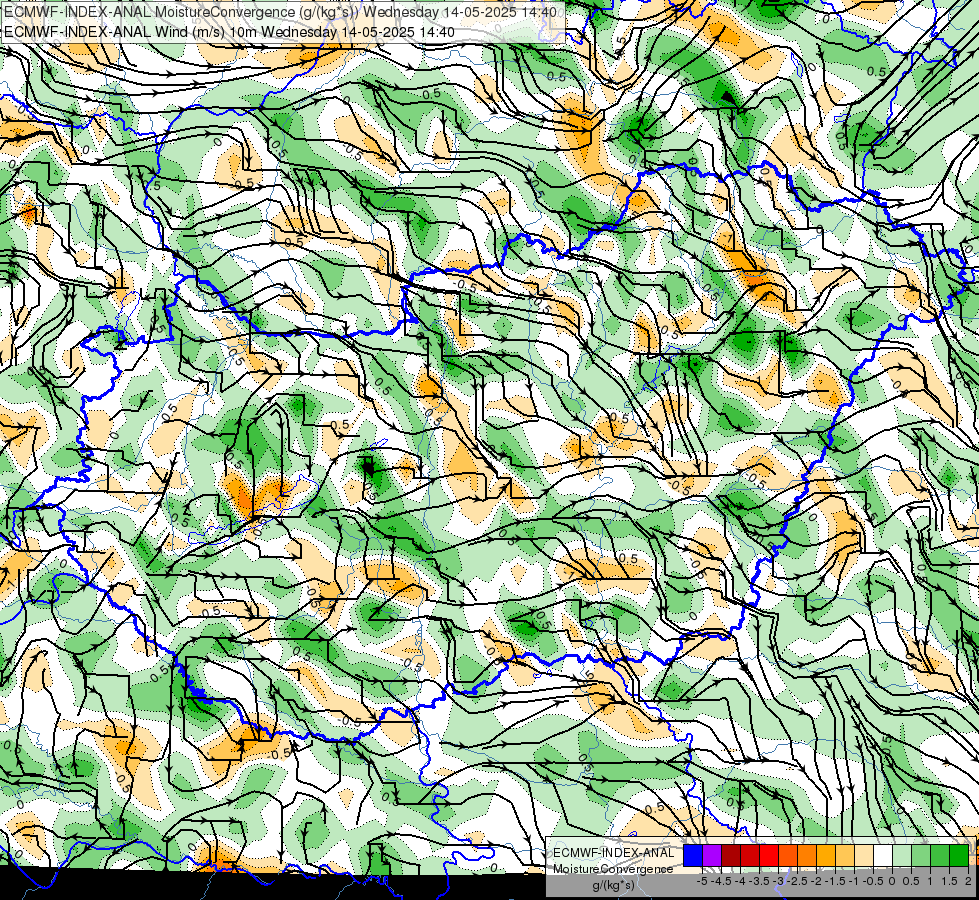
Task: Click the -4.5 value on the legend scale
Action: pos(721,881)
